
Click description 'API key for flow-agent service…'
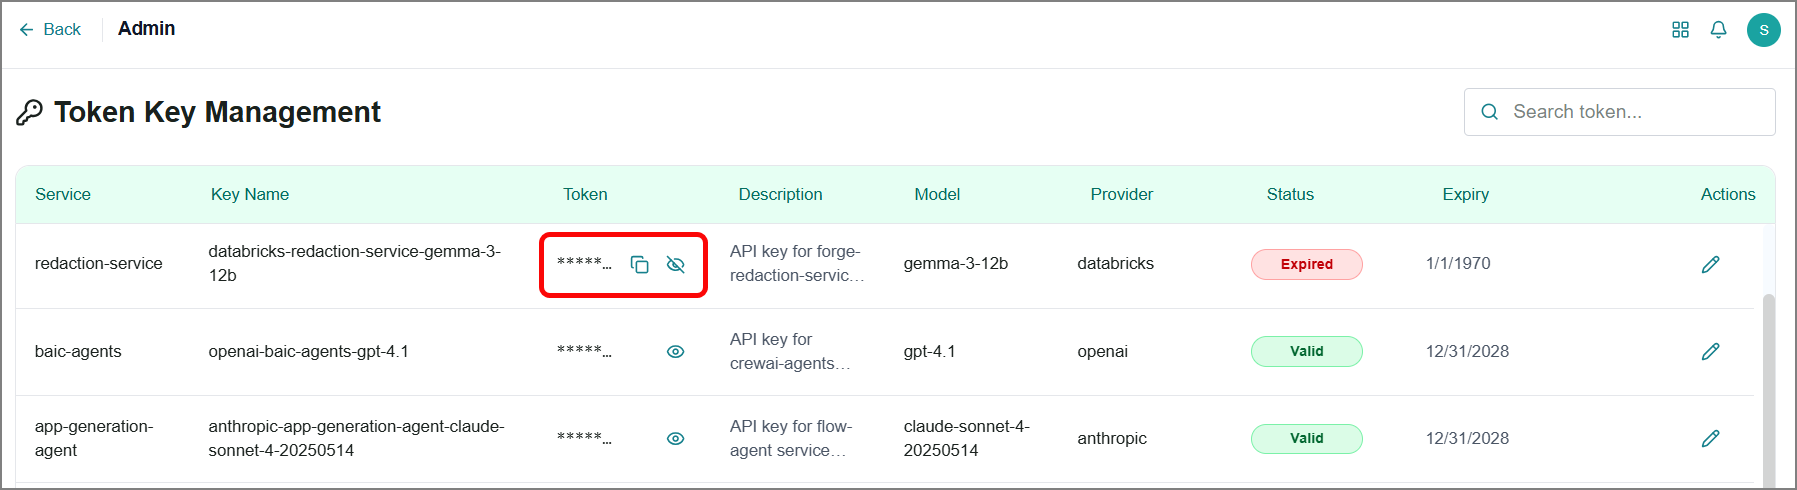click(791, 438)
